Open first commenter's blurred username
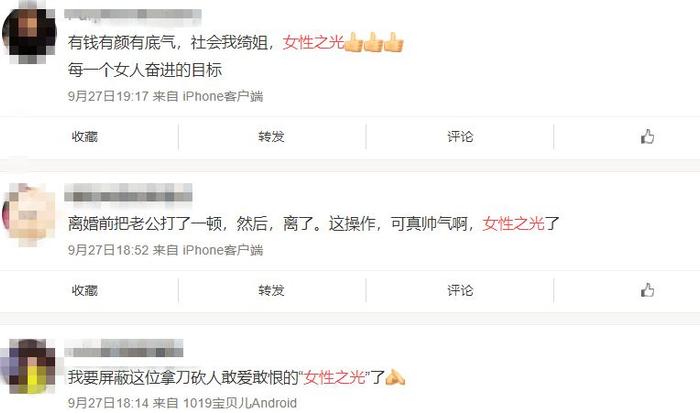Viewport: 700px width, 413px height. [133, 15]
